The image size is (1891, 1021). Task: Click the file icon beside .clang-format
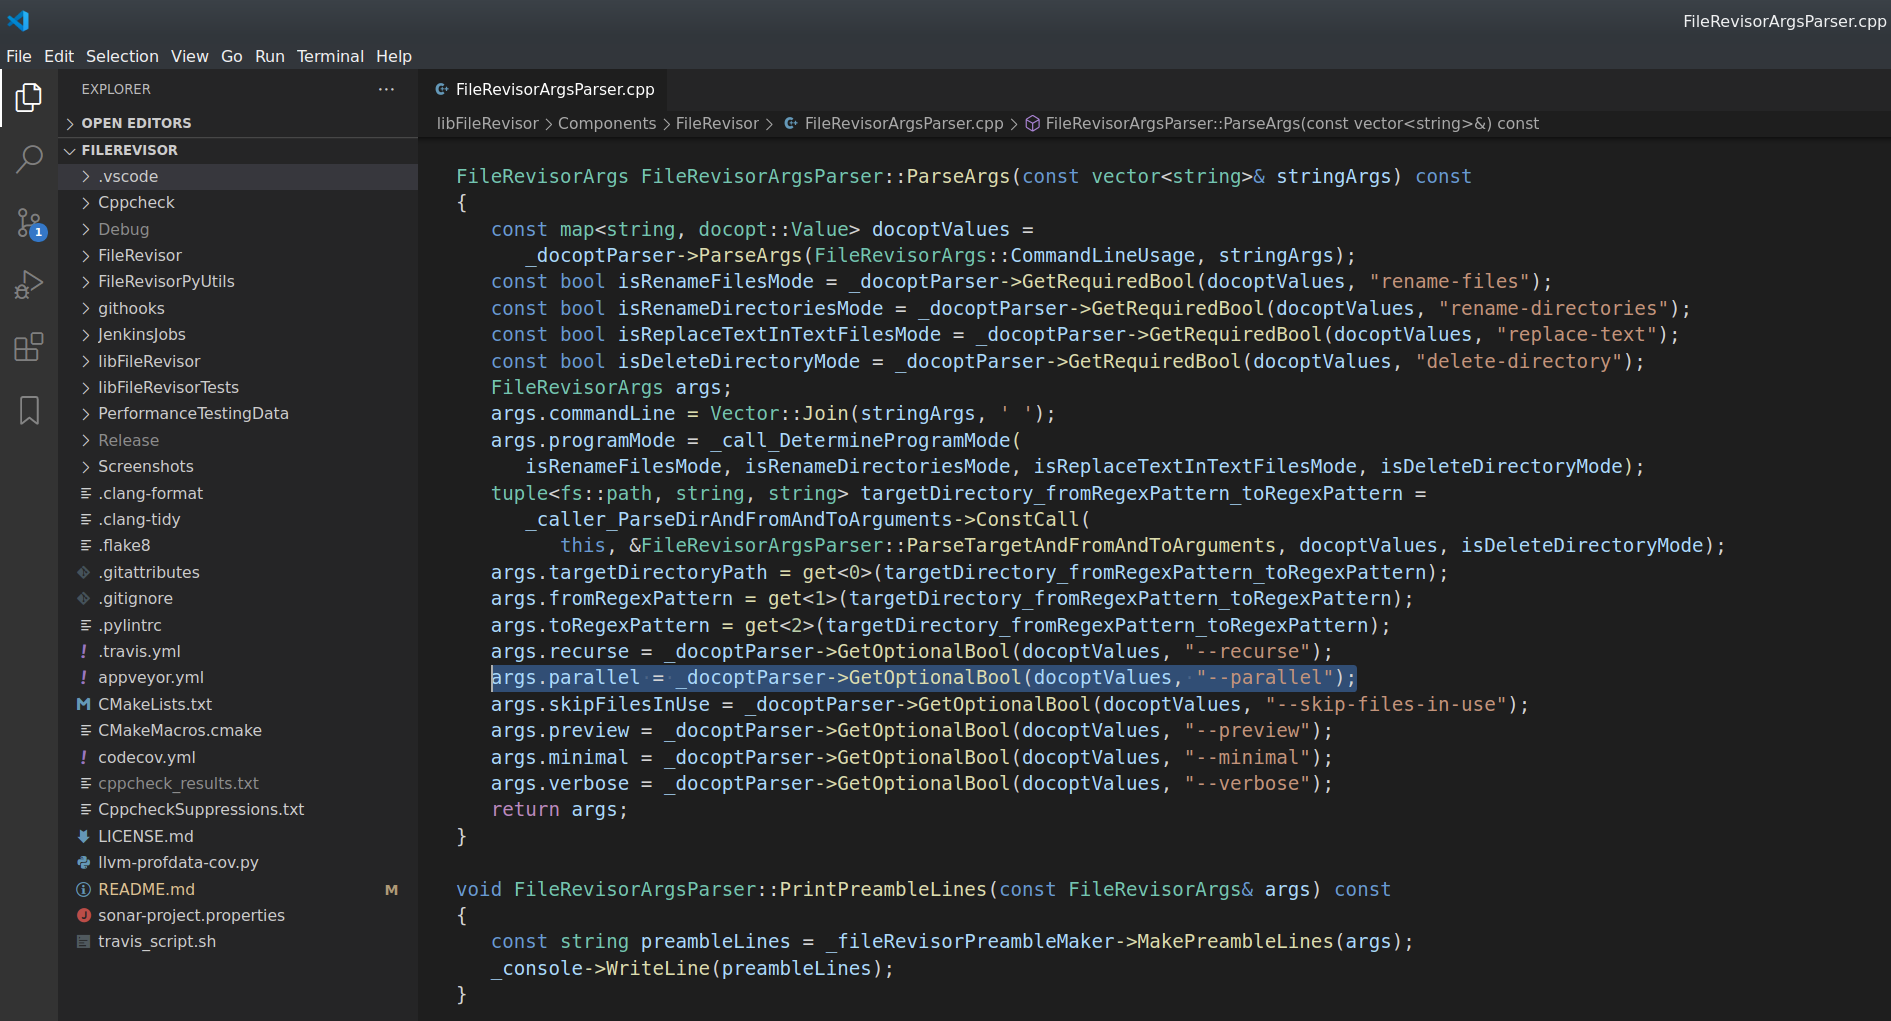86,493
